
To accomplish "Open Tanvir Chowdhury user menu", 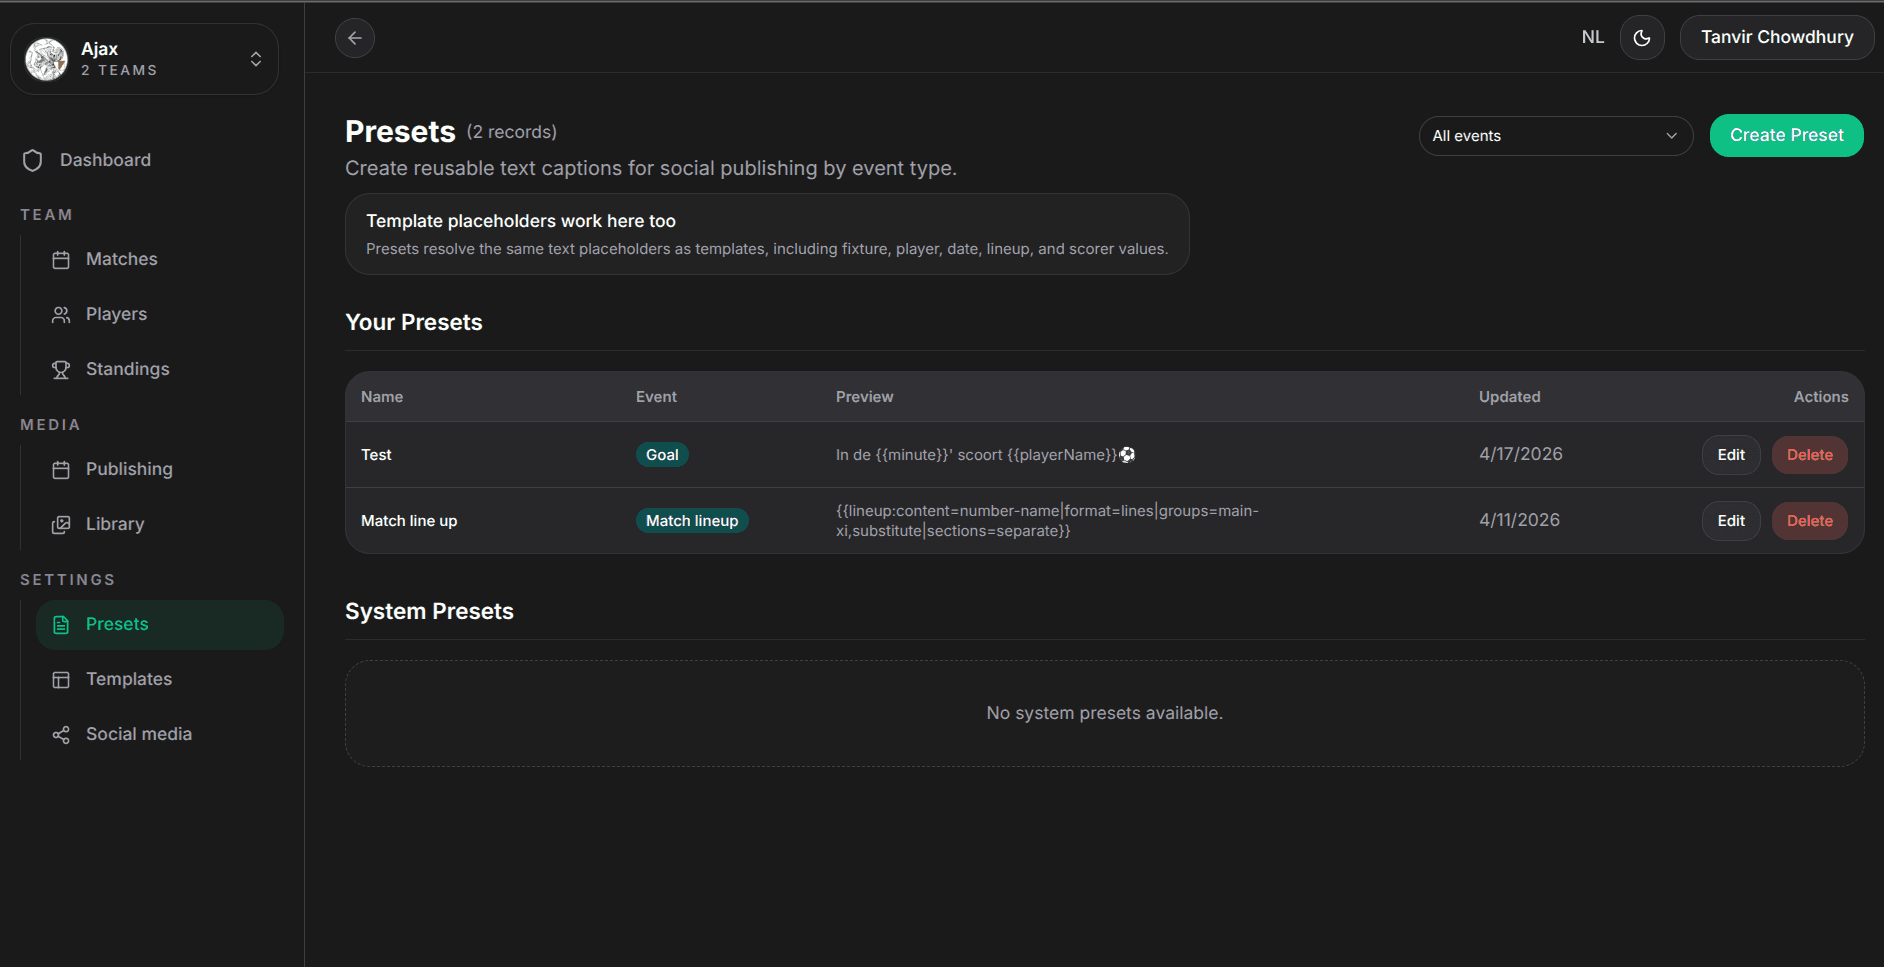I will tap(1777, 37).
